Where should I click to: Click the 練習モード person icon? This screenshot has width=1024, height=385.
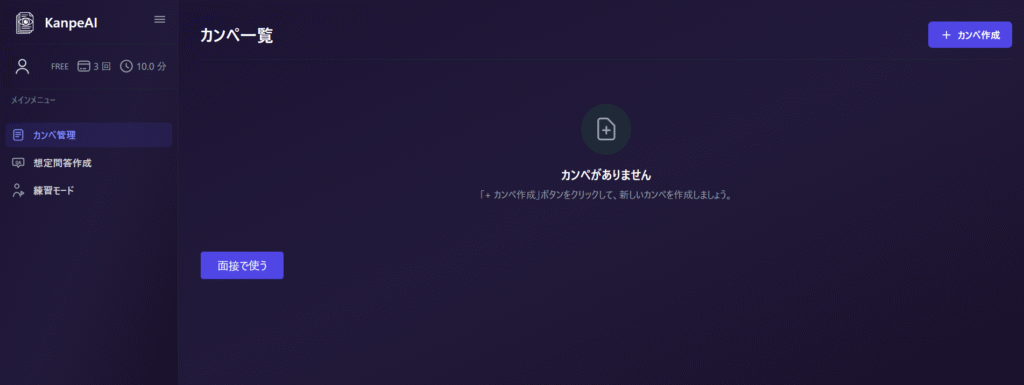coord(18,191)
